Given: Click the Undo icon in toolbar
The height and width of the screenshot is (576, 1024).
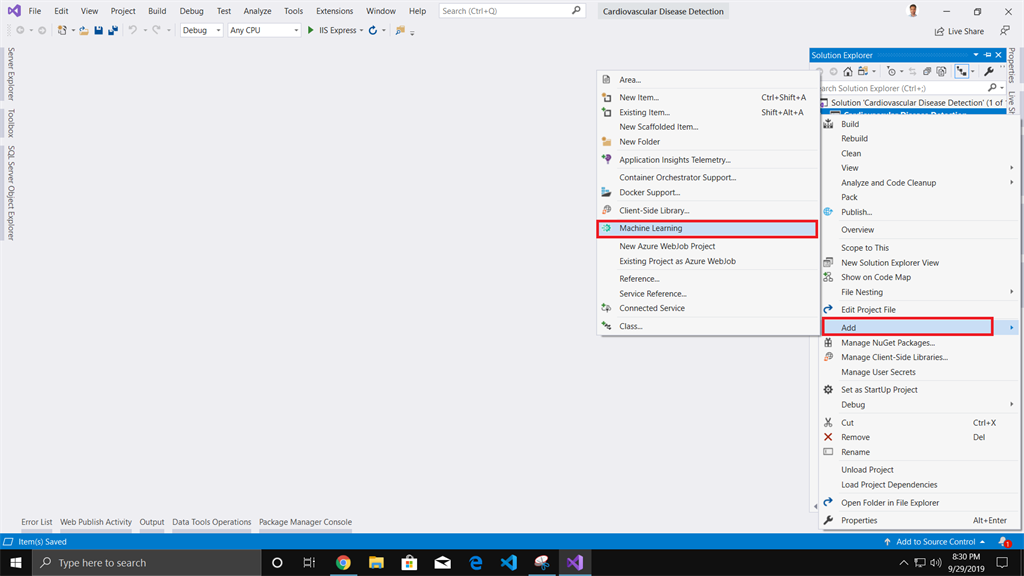Looking at the screenshot, I should click(x=133, y=30).
